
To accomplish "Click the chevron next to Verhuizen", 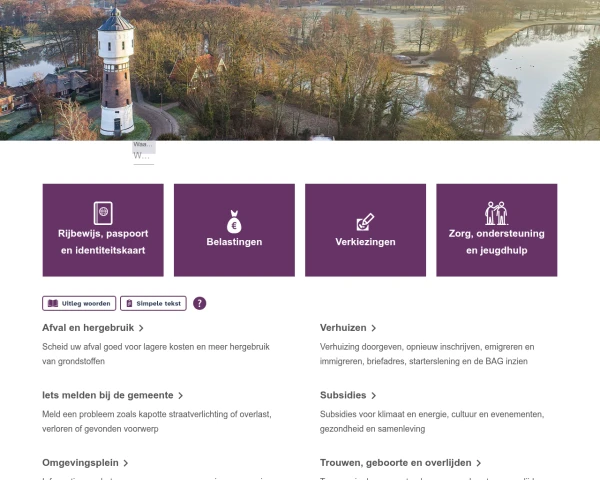I will [373, 328].
